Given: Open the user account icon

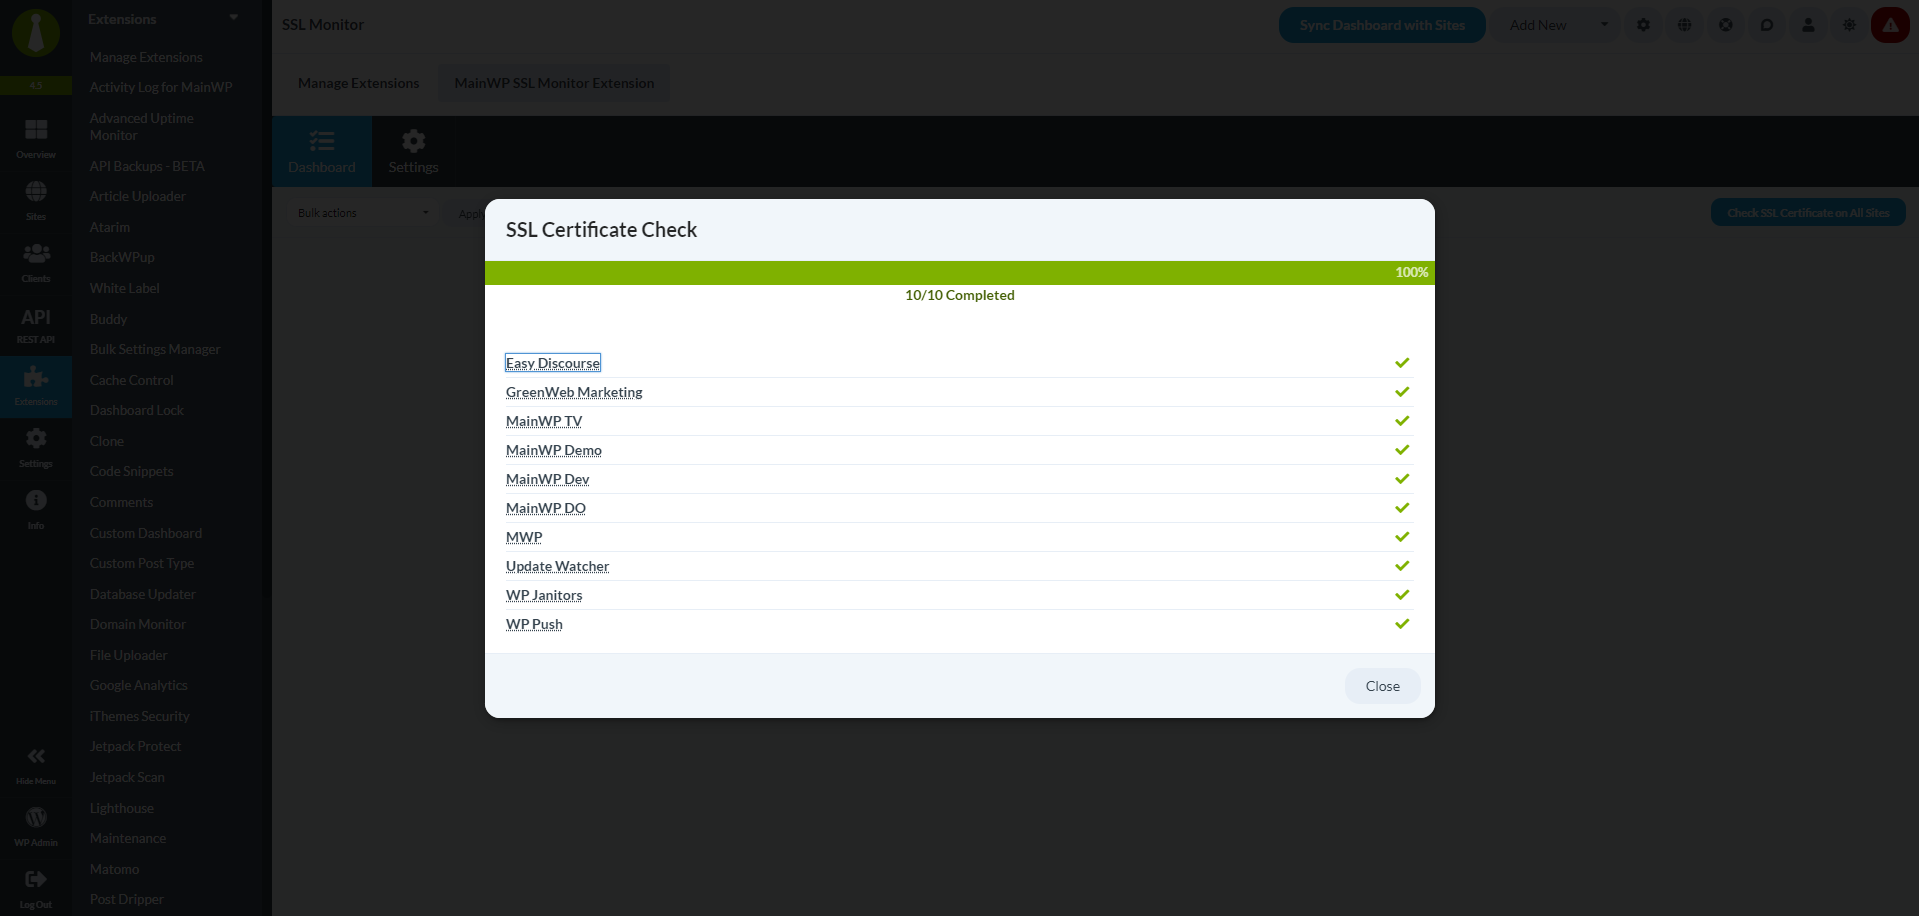Looking at the screenshot, I should click(x=1808, y=25).
